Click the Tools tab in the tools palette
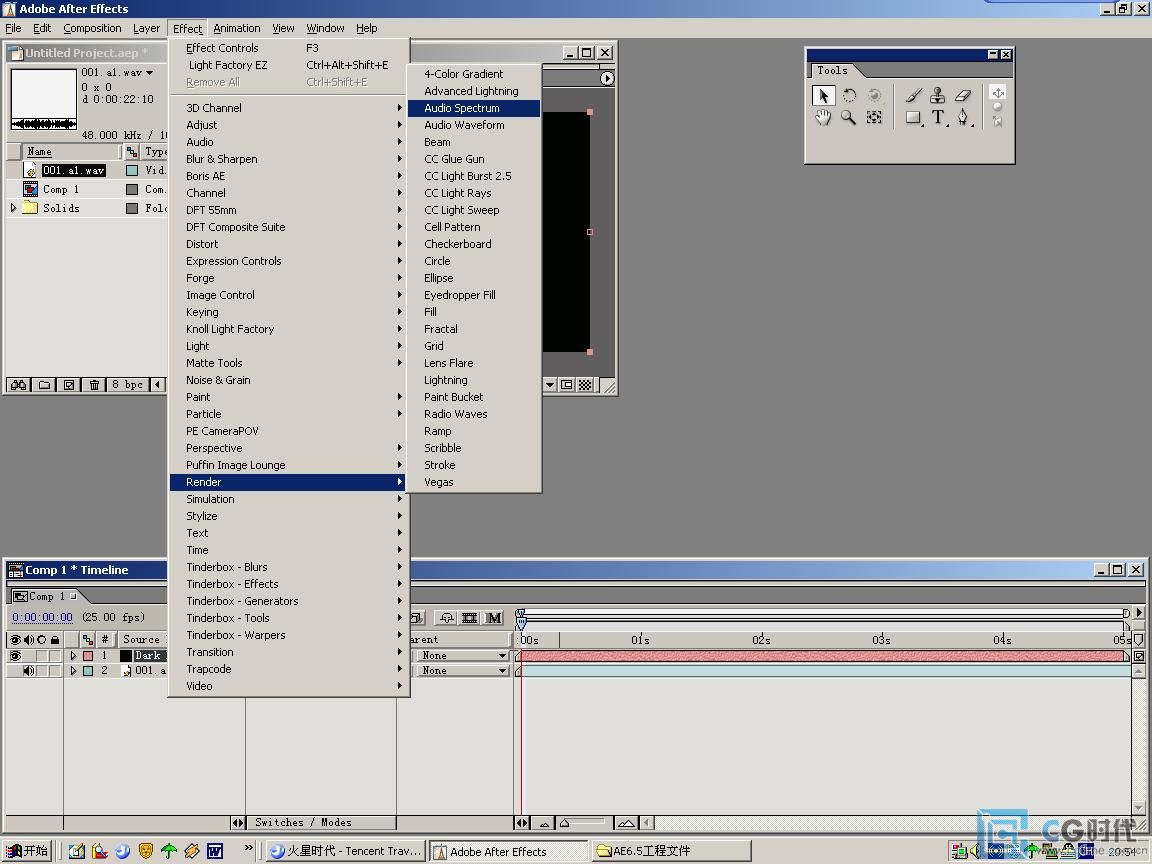 [832, 71]
